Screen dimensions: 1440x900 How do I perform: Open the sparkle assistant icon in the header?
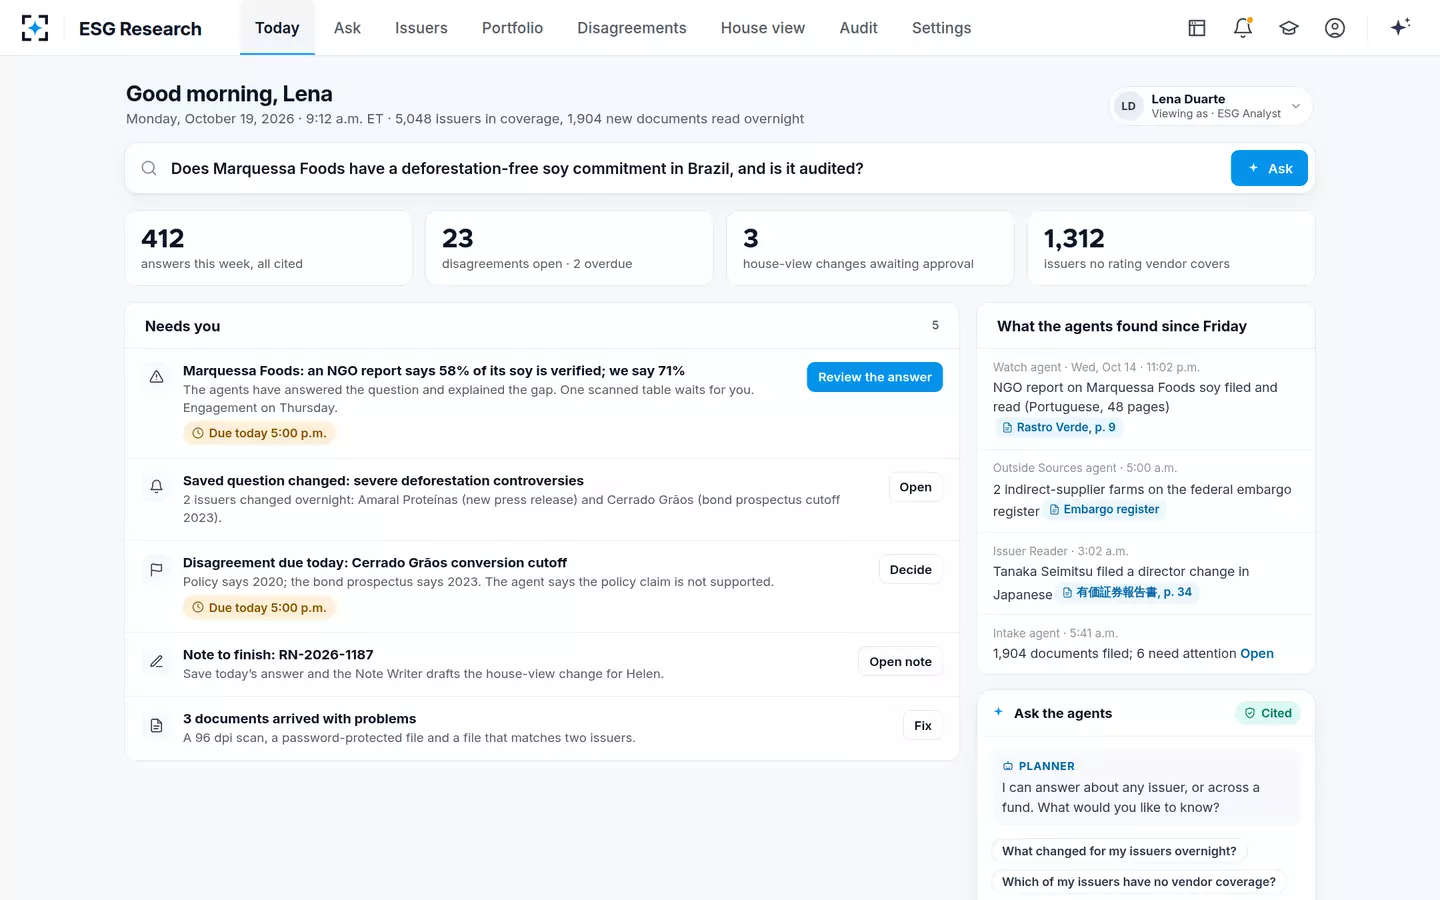click(x=1400, y=27)
